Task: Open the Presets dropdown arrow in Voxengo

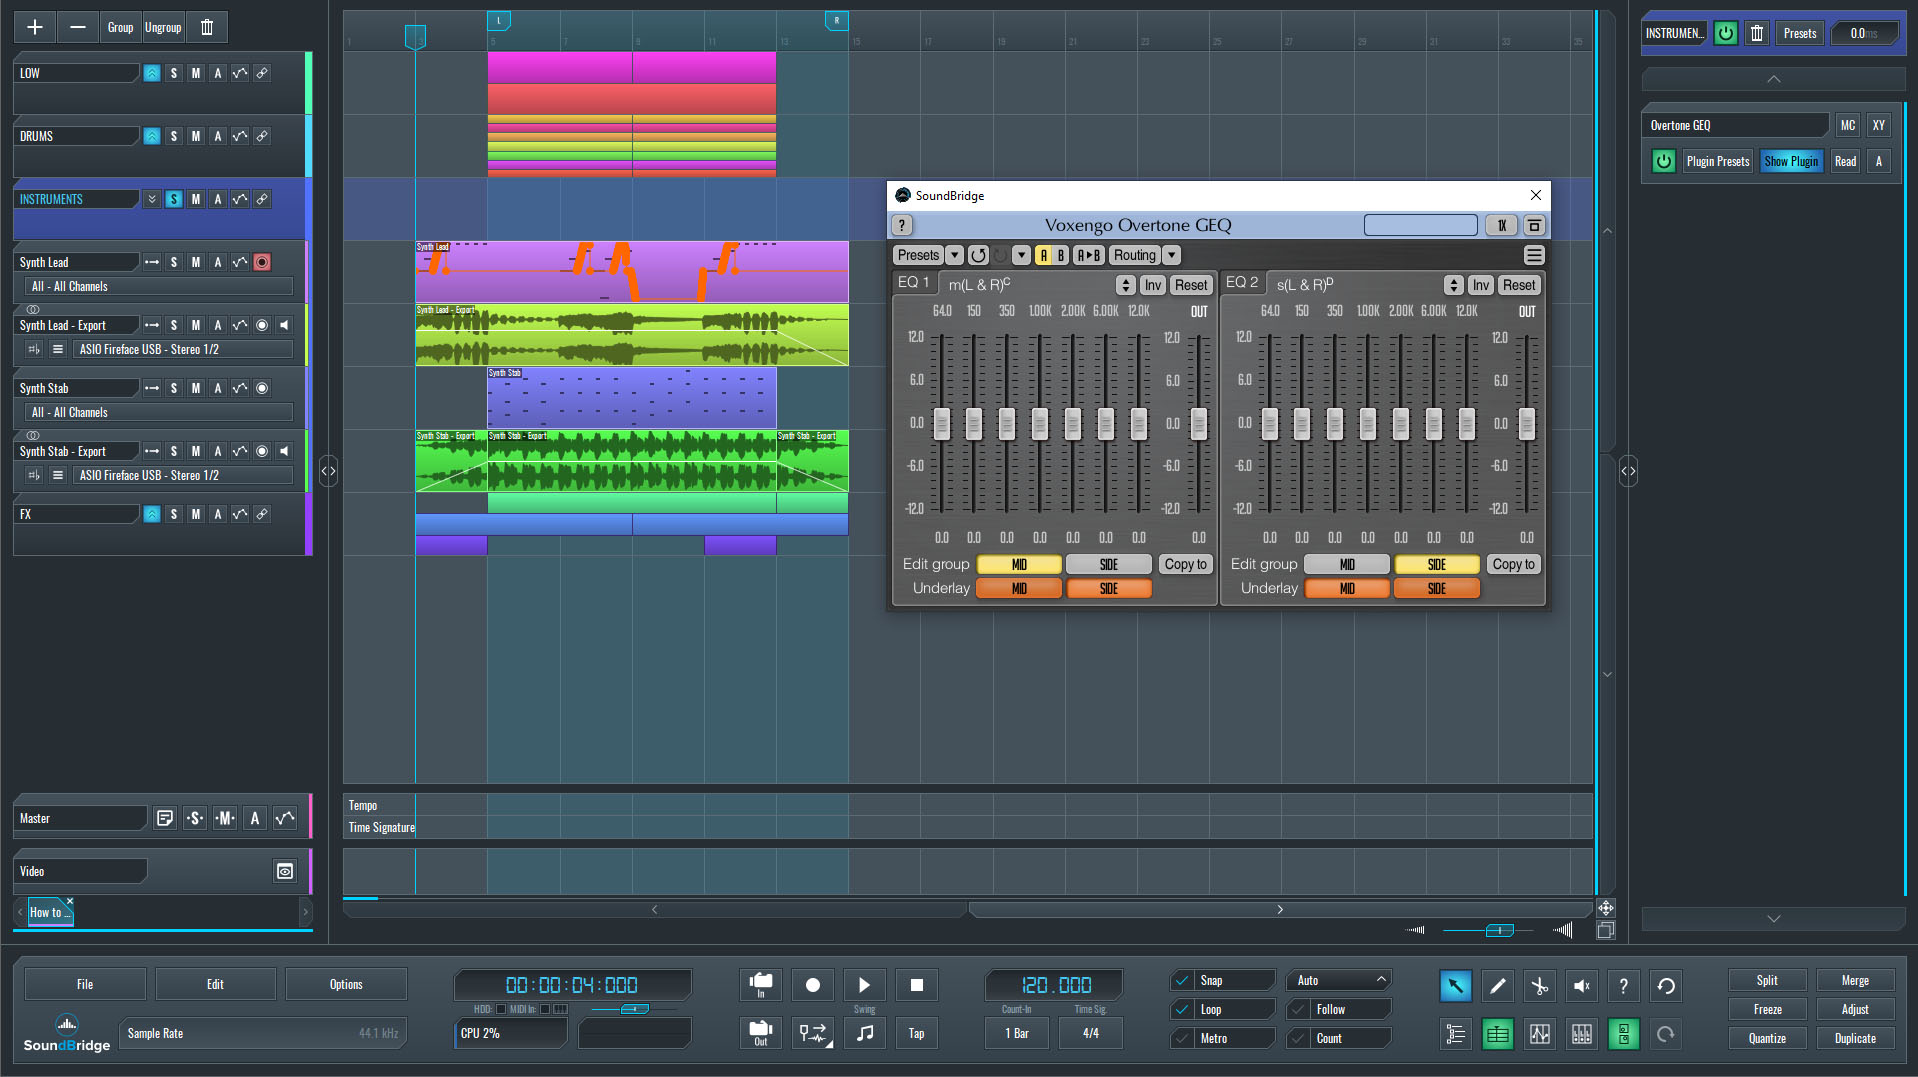Action: point(955,255)
